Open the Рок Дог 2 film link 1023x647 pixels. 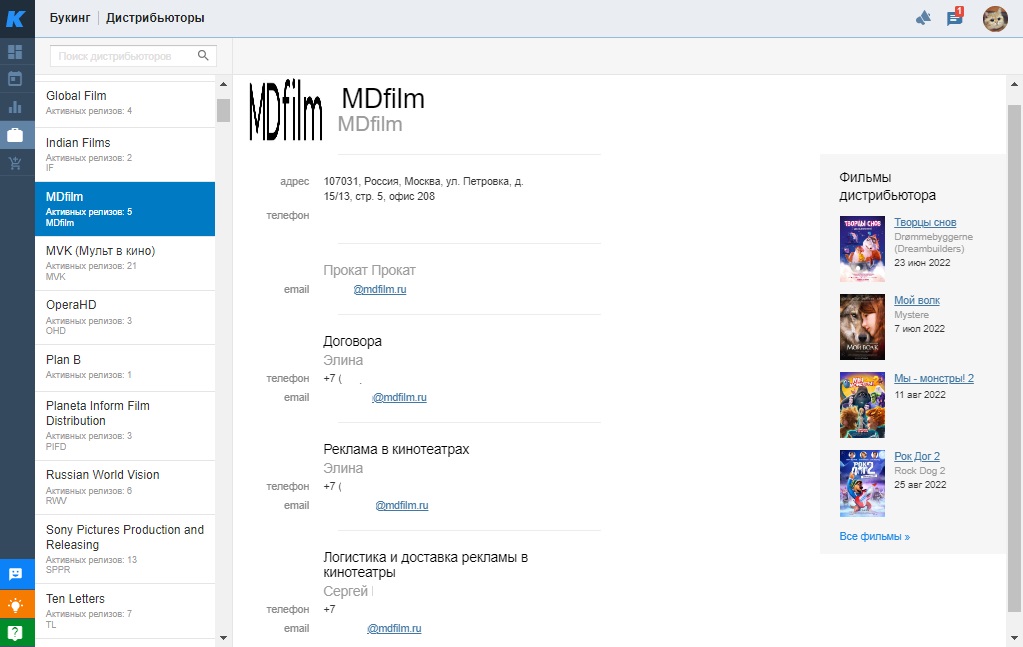click(917, 456)
